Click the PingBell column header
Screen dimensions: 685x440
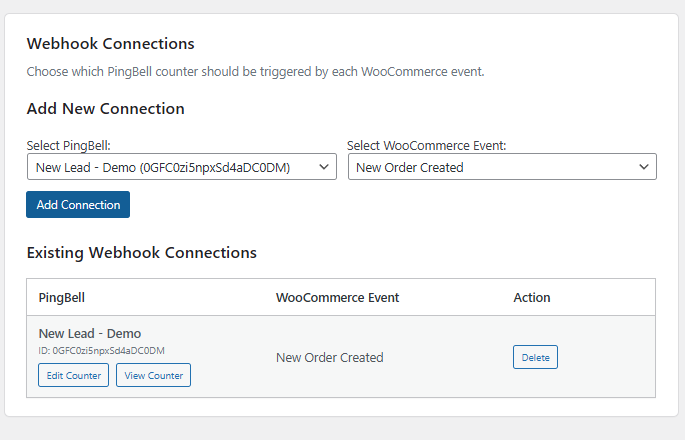[62, 297]
